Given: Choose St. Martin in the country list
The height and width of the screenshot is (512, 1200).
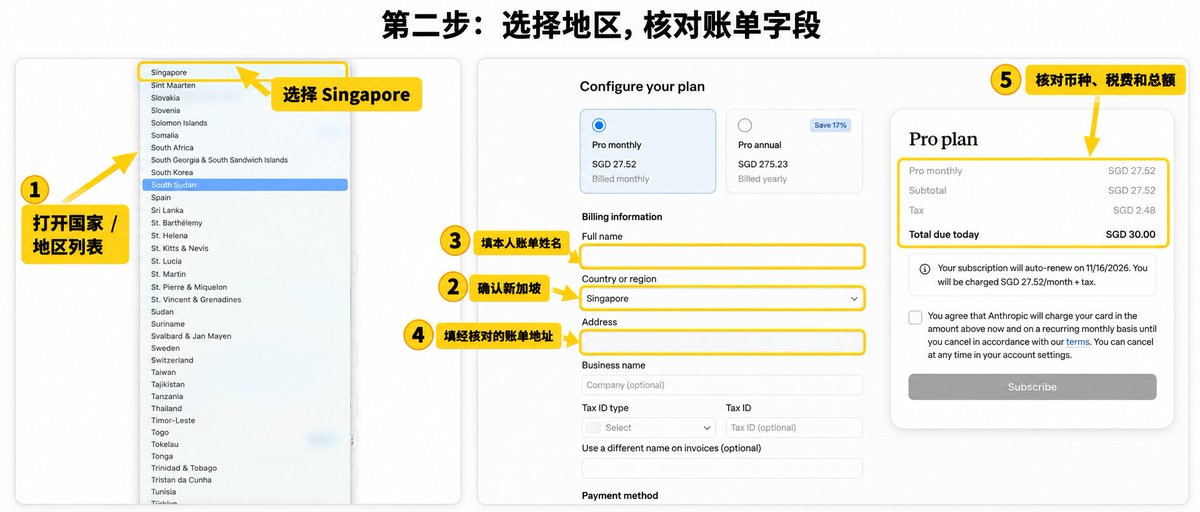Looking at the screenshot, I should [x=168, y=274].
